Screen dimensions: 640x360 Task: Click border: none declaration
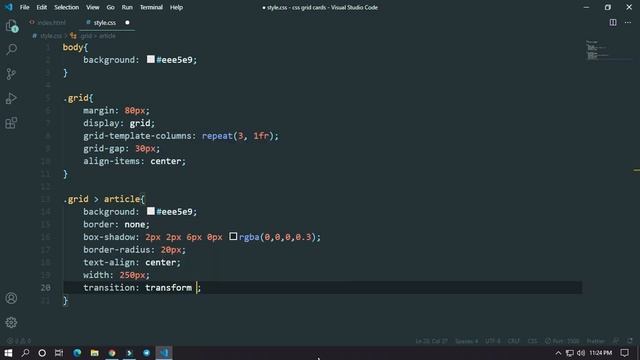116,224
